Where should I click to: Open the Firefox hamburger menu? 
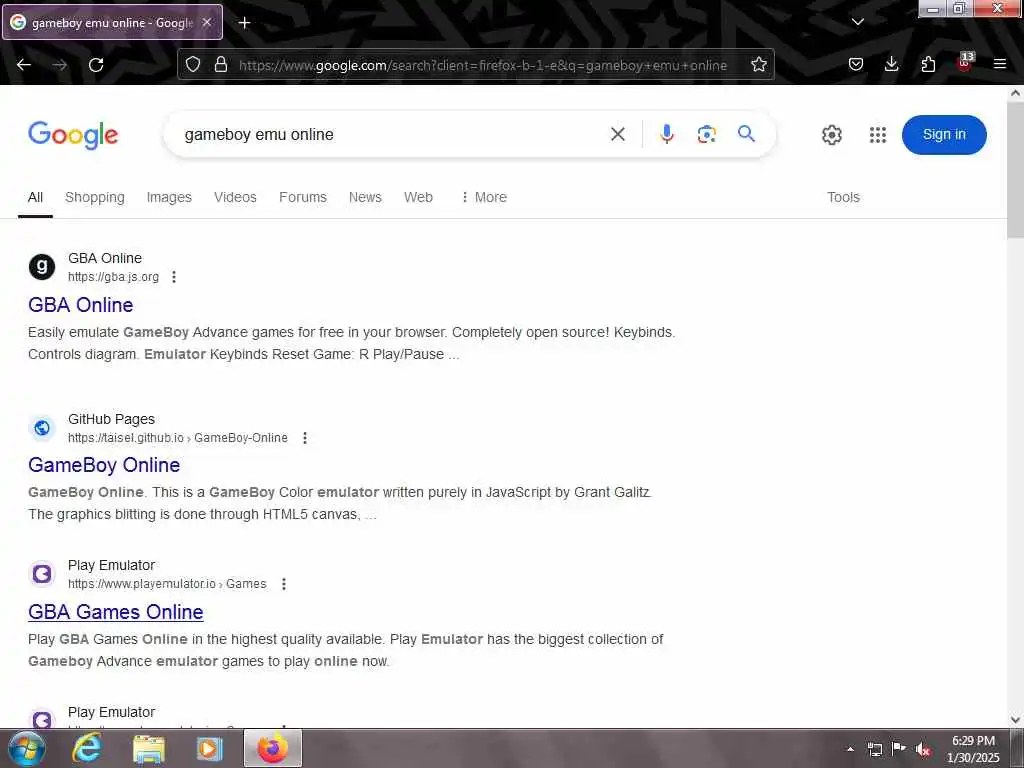tap(1000, 64)
